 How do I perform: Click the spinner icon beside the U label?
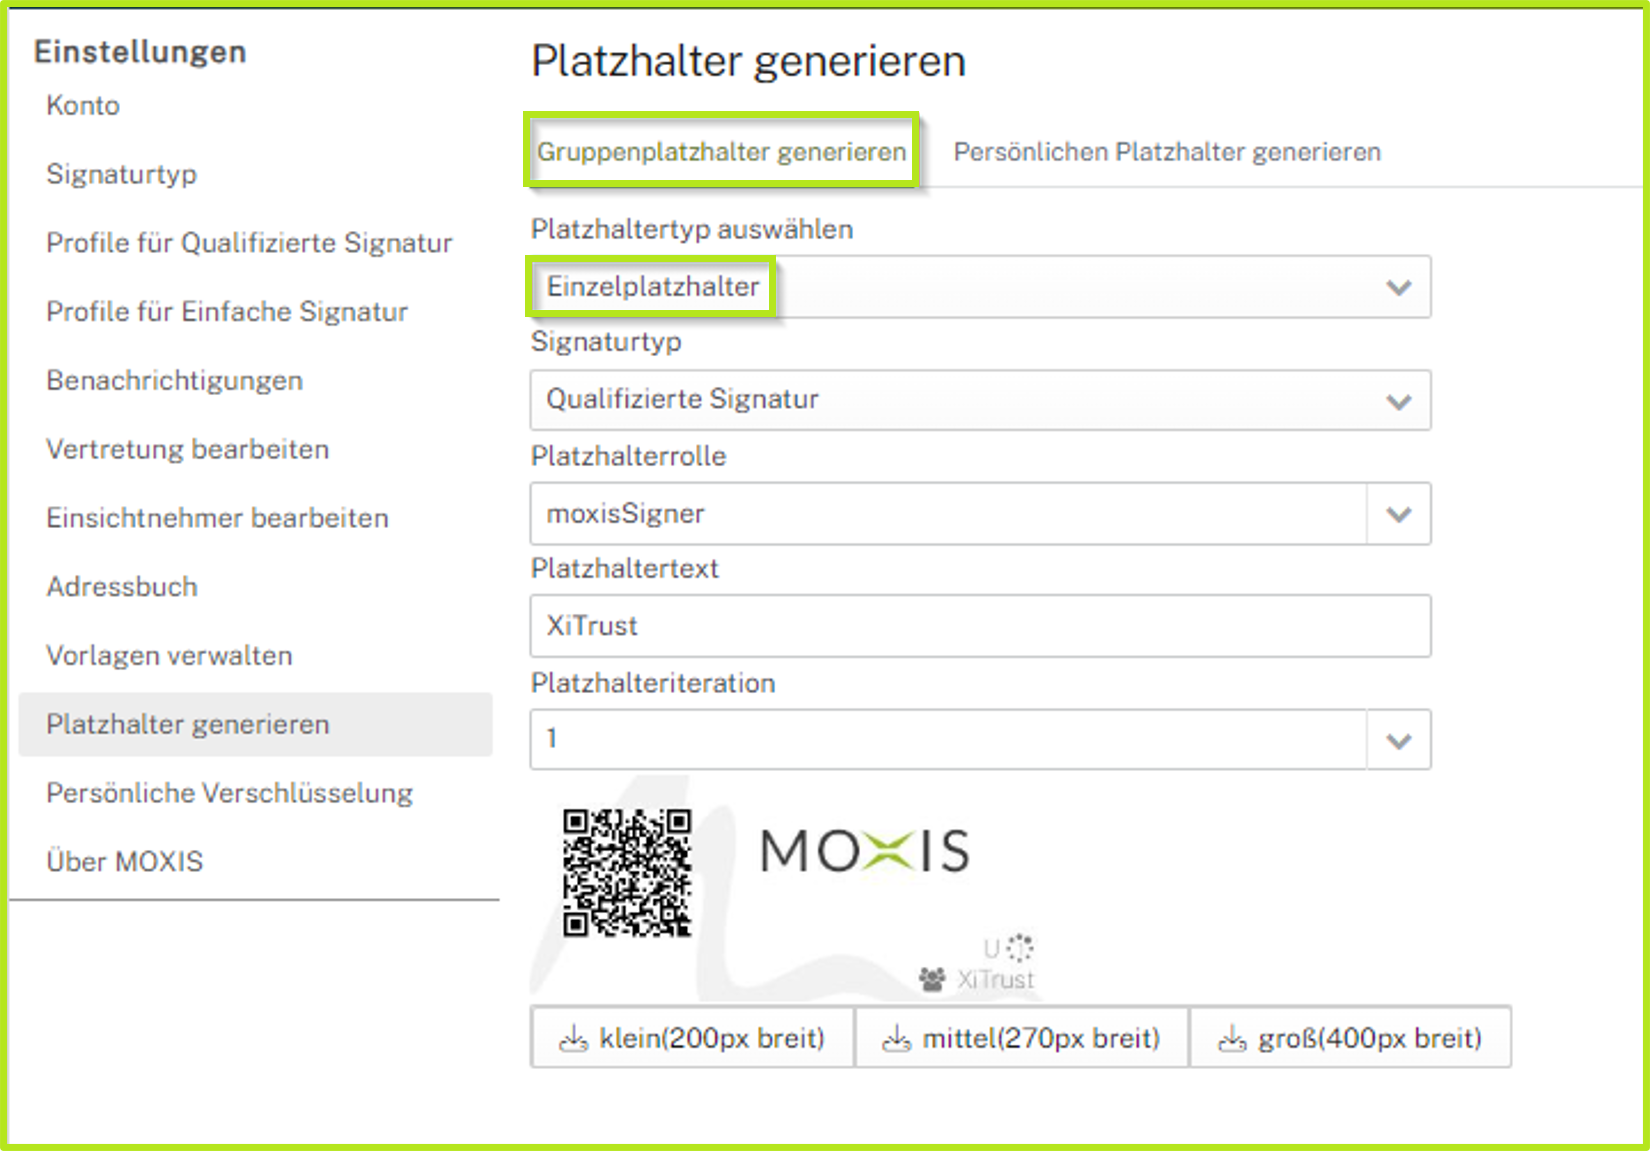[1020, 947]
